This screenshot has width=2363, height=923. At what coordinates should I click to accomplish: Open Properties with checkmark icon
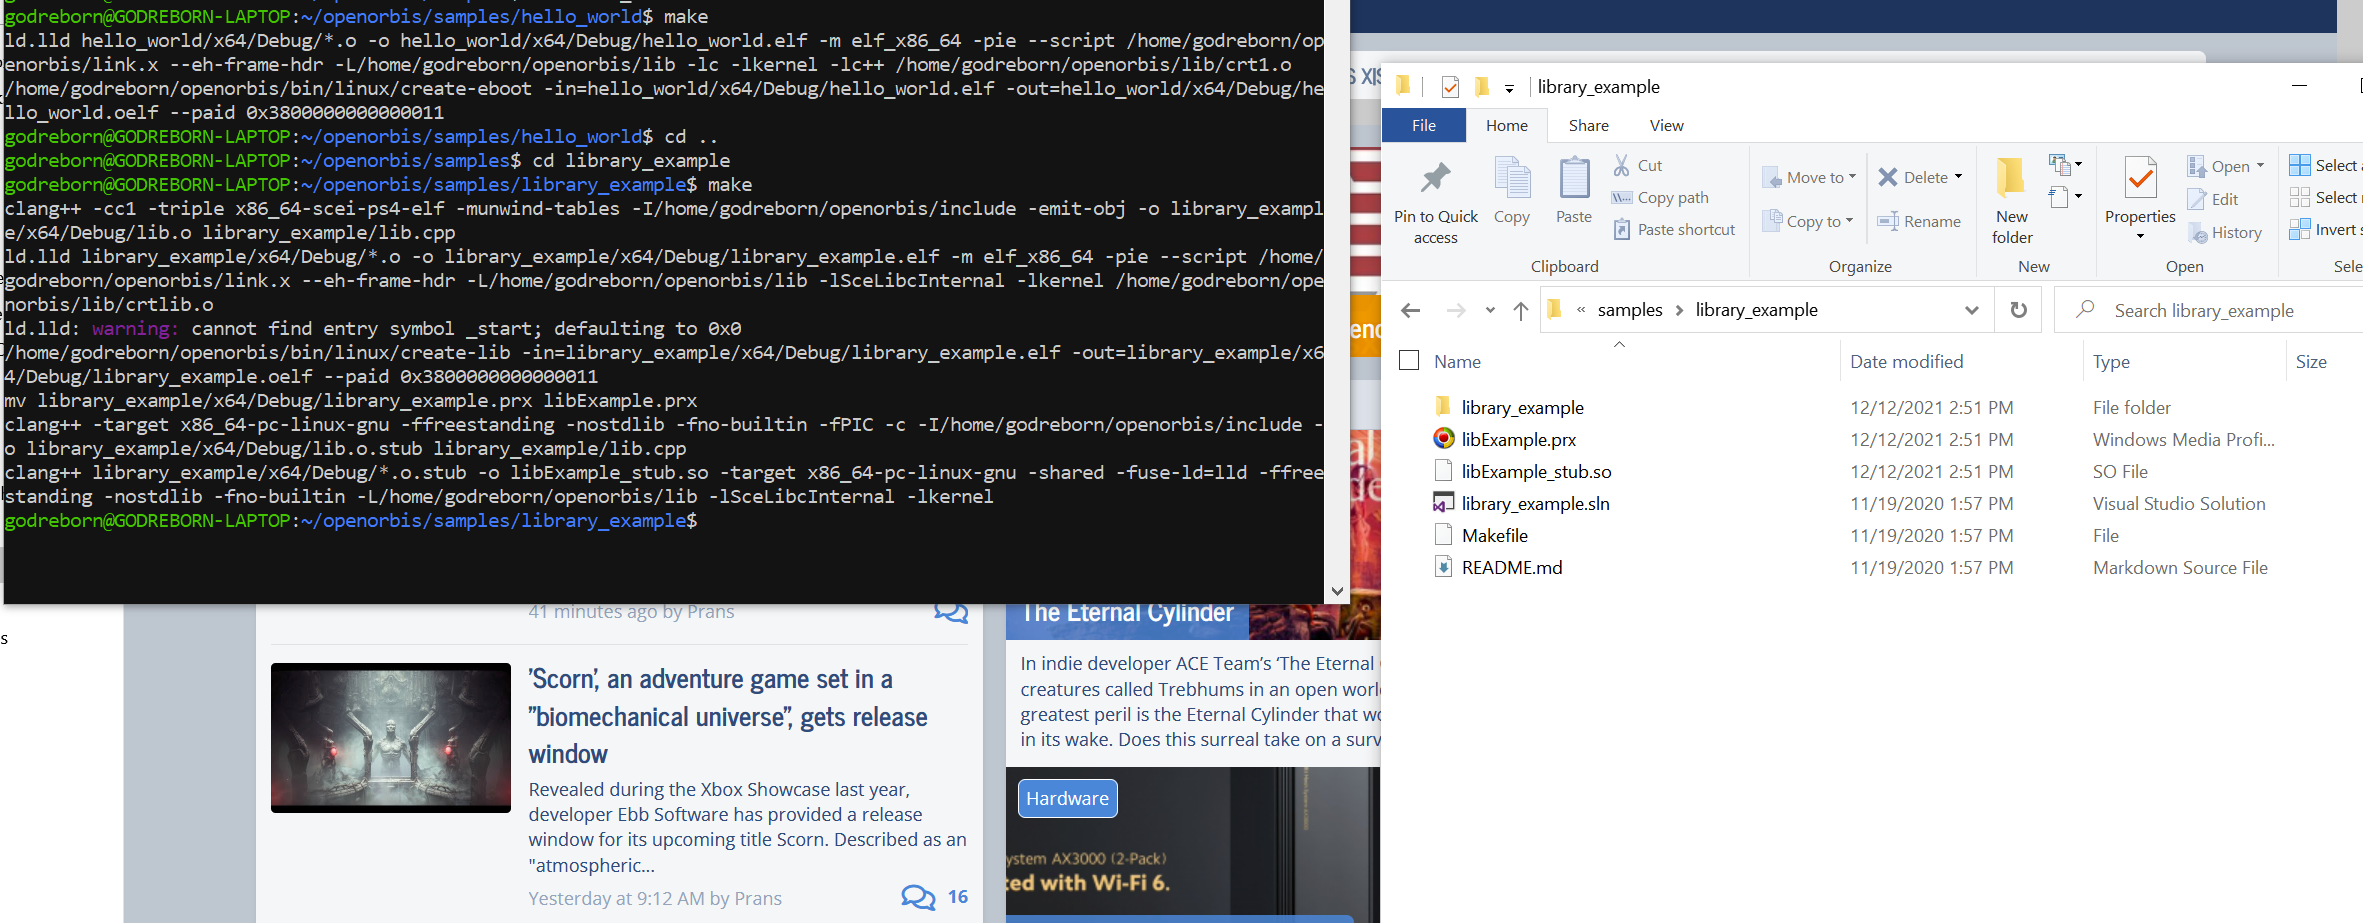(2140, 179)
